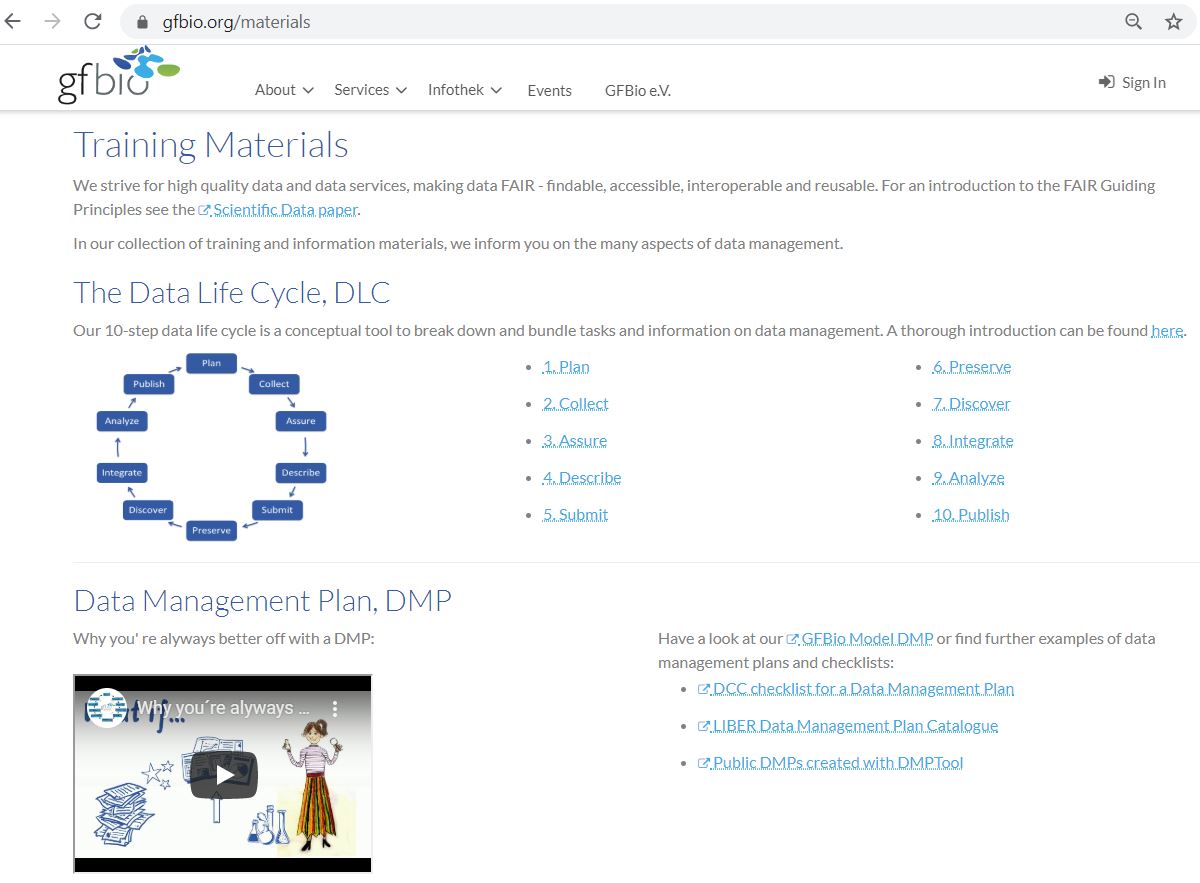
Task: Expand the Infothek dropdown menu
Action: pyautogui.click(x=464, y=90)
